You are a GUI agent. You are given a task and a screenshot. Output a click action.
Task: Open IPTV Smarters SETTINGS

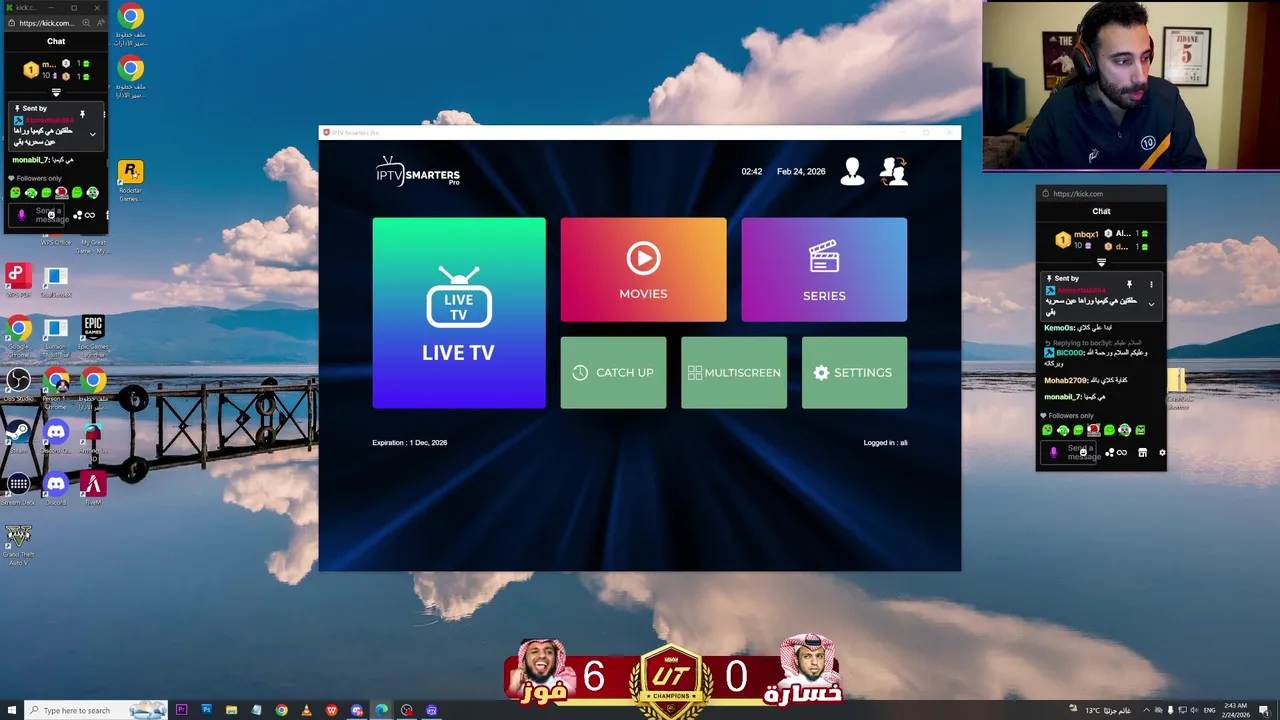tap(854, 372)
